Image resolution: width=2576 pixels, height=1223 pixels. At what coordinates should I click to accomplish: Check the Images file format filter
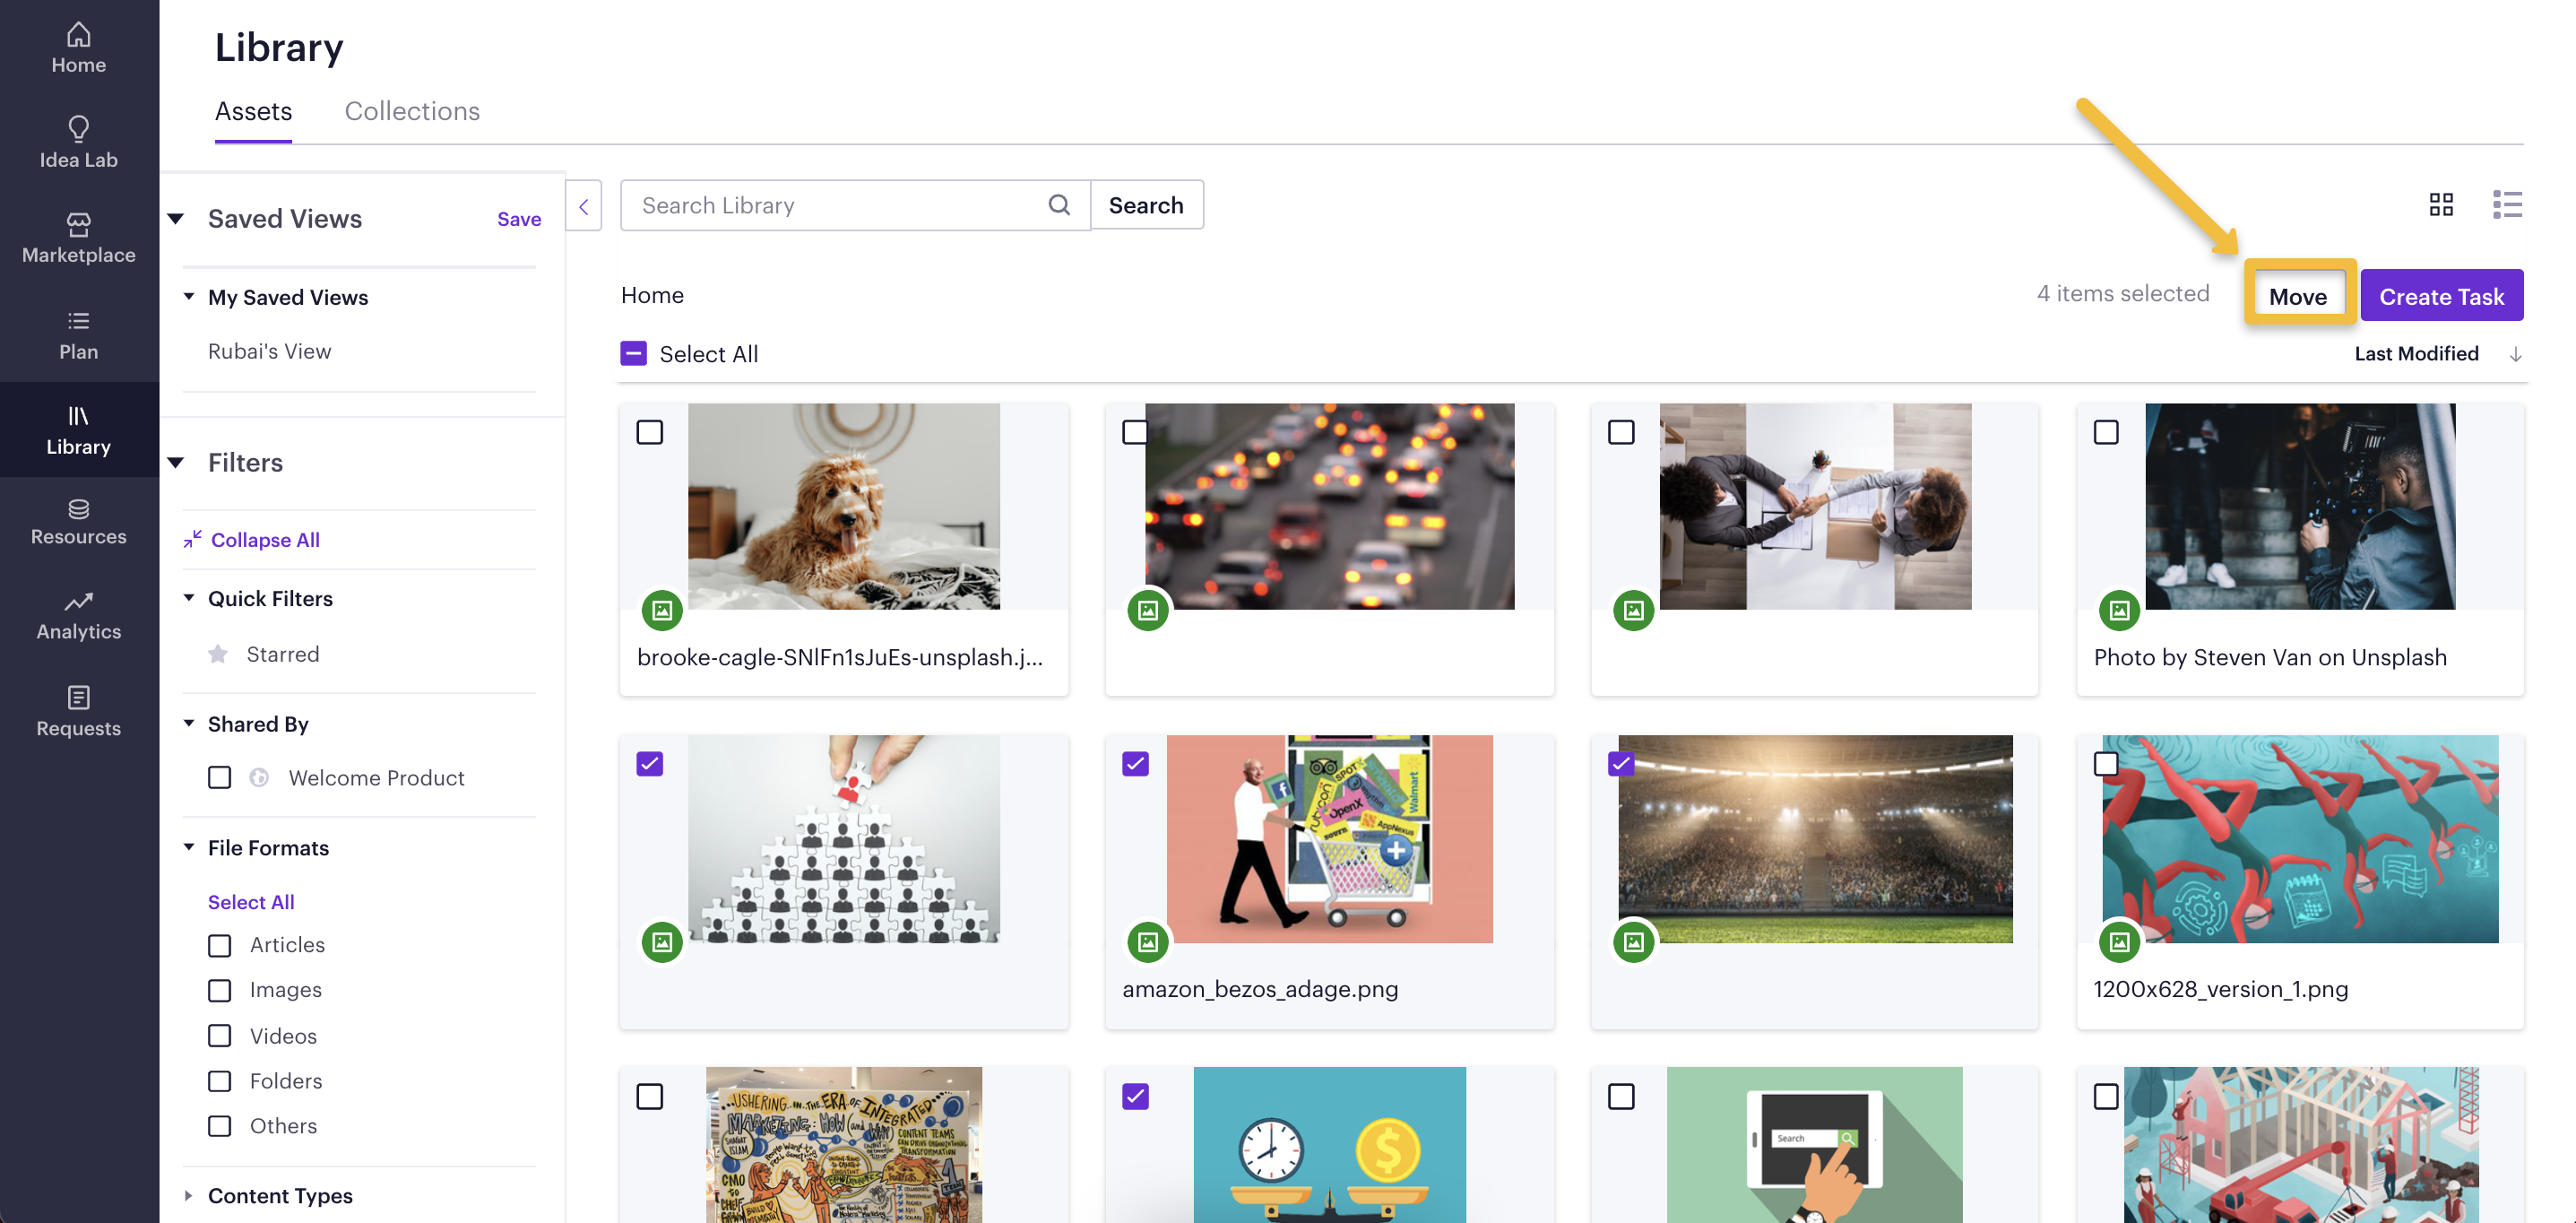220,990
